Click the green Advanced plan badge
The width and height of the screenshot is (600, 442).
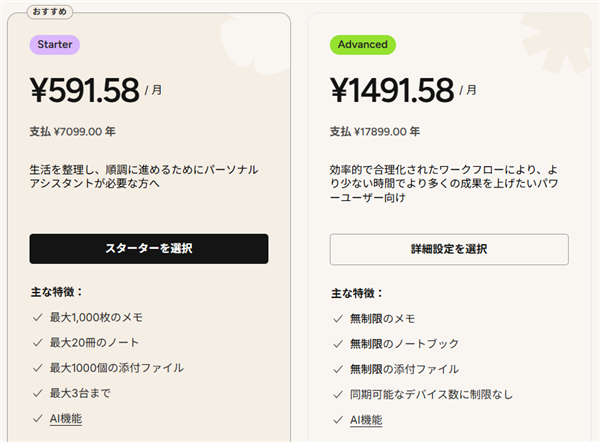pyautogui.click(x=362, y=45)
